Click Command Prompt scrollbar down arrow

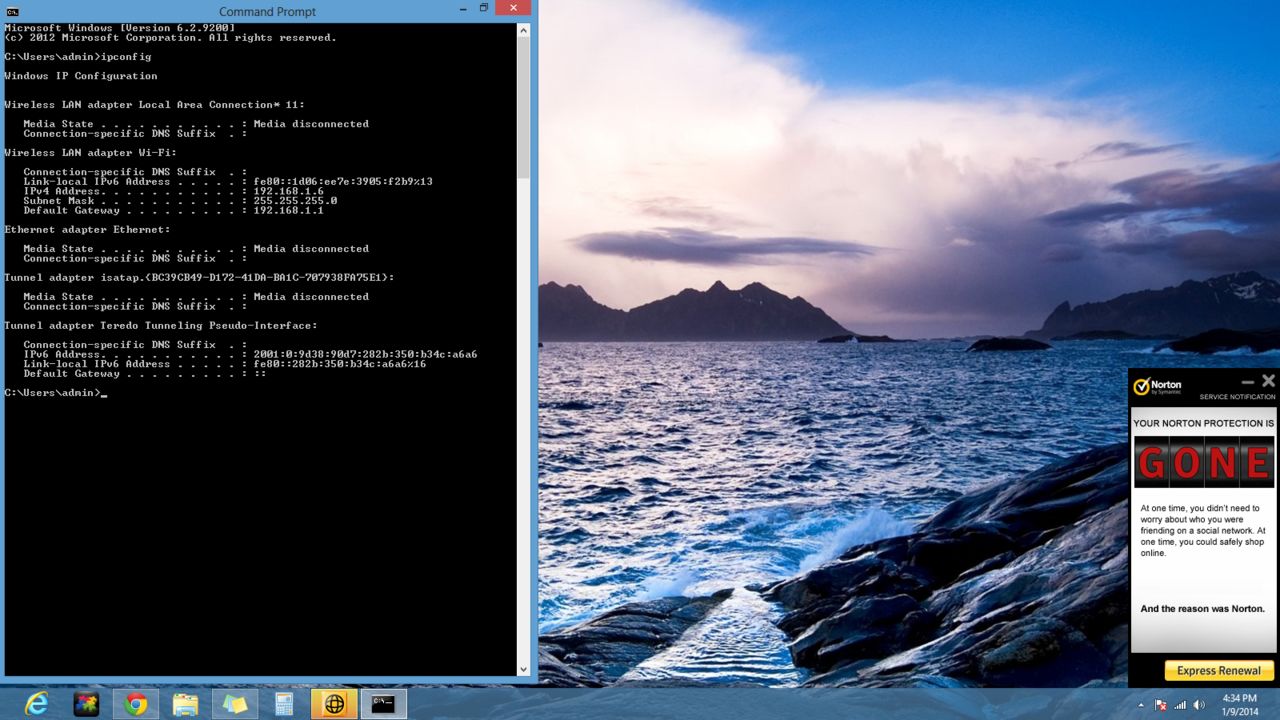coord(523,669)
